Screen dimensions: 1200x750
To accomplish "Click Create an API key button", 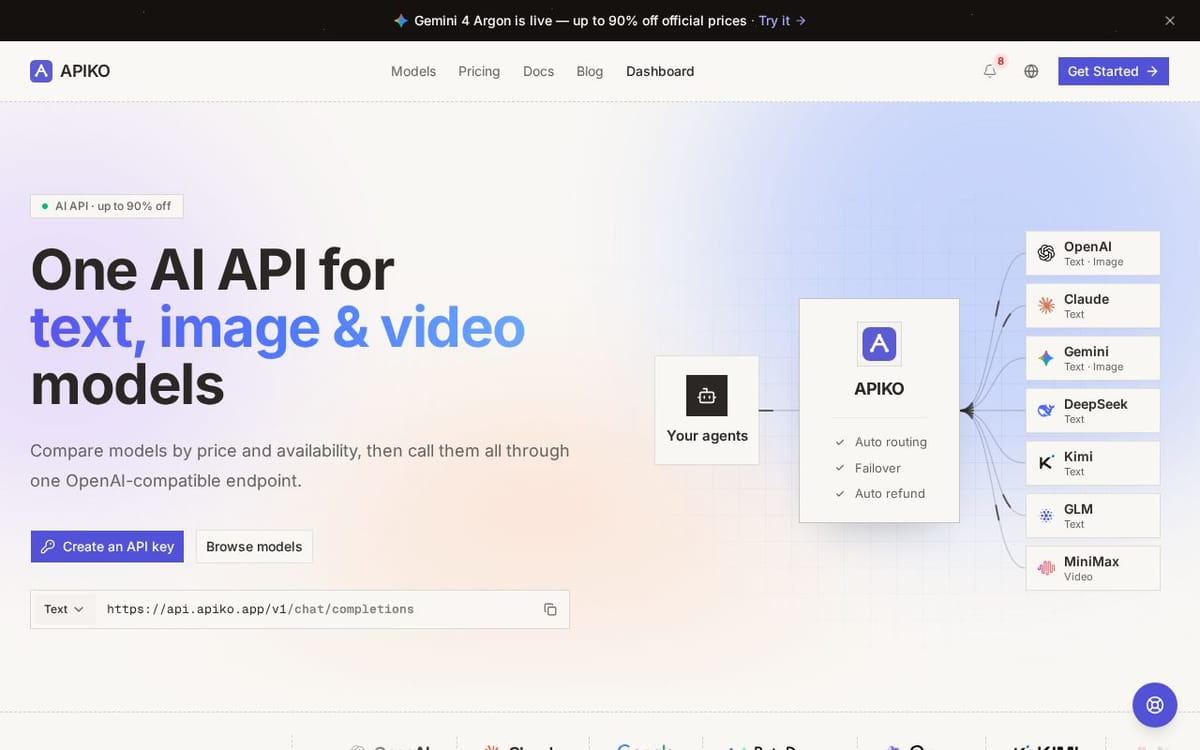I will coord(107,546).
